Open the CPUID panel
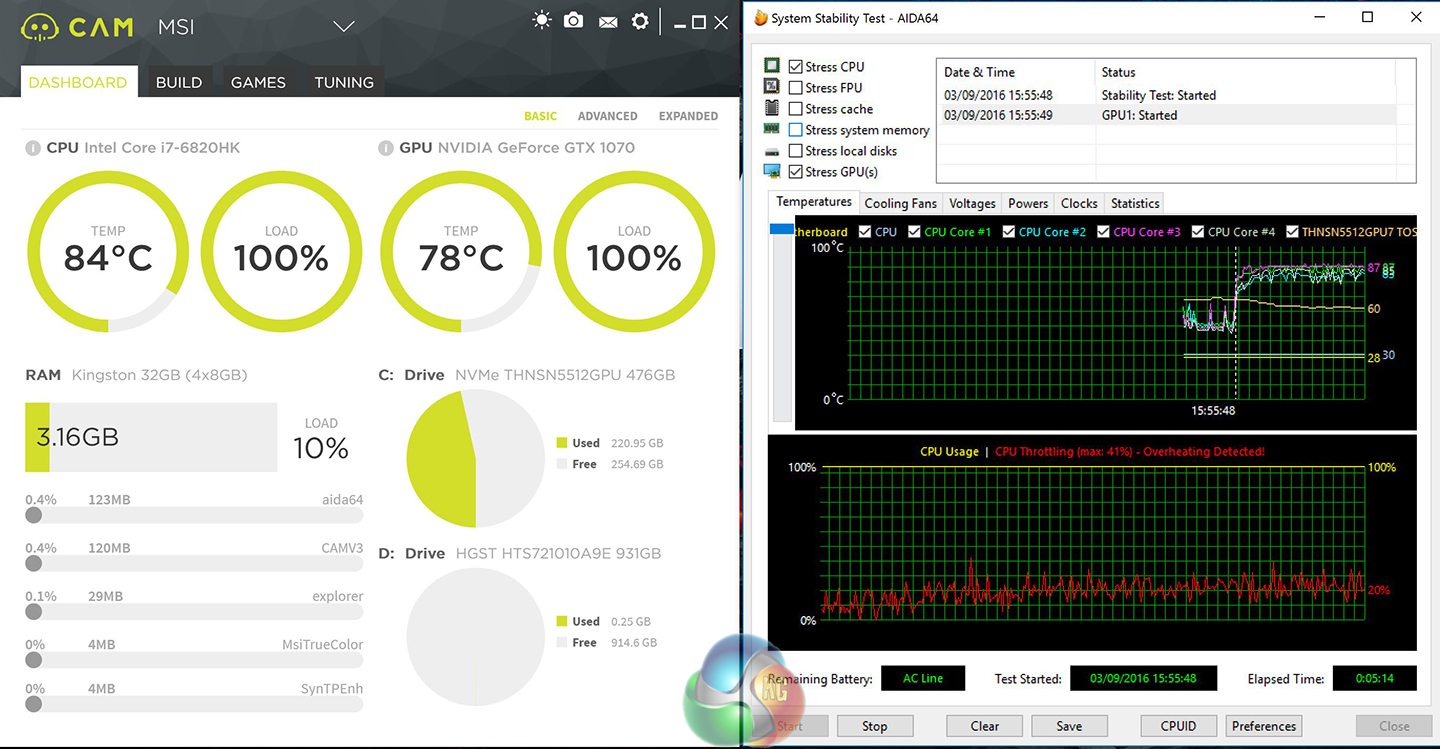This screenshot has height=749, width=1440. coord(1179,726)
